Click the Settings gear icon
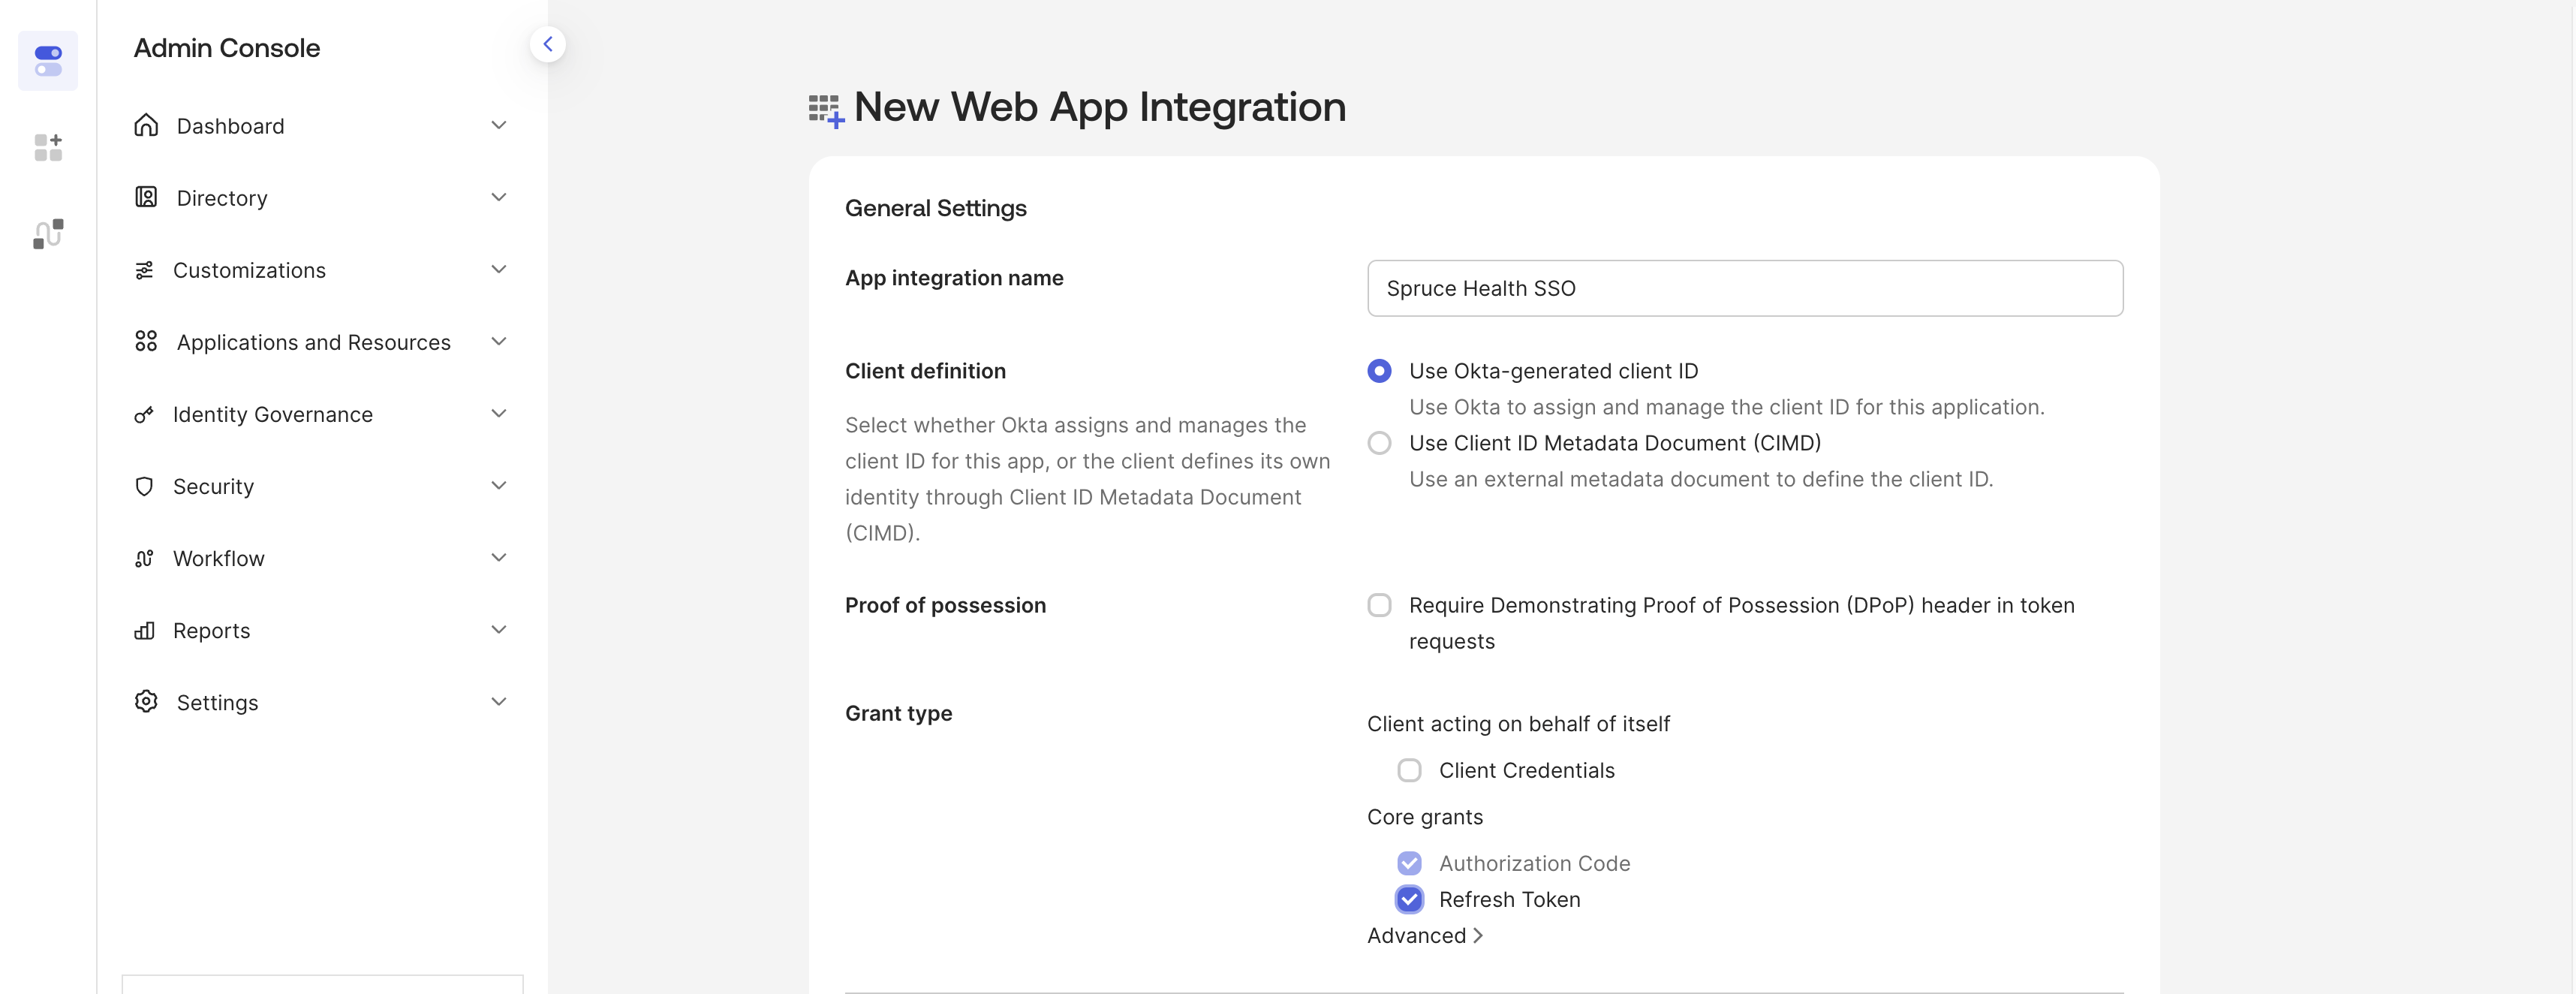Image resolution: width=2576 pixels, height=994 pixels. [146, 701]
